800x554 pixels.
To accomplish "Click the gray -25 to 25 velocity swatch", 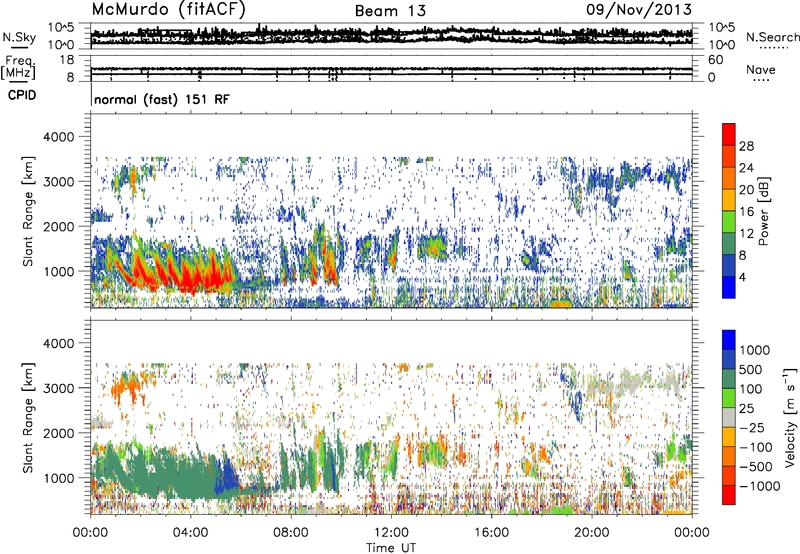I will [x=729, y=418].
